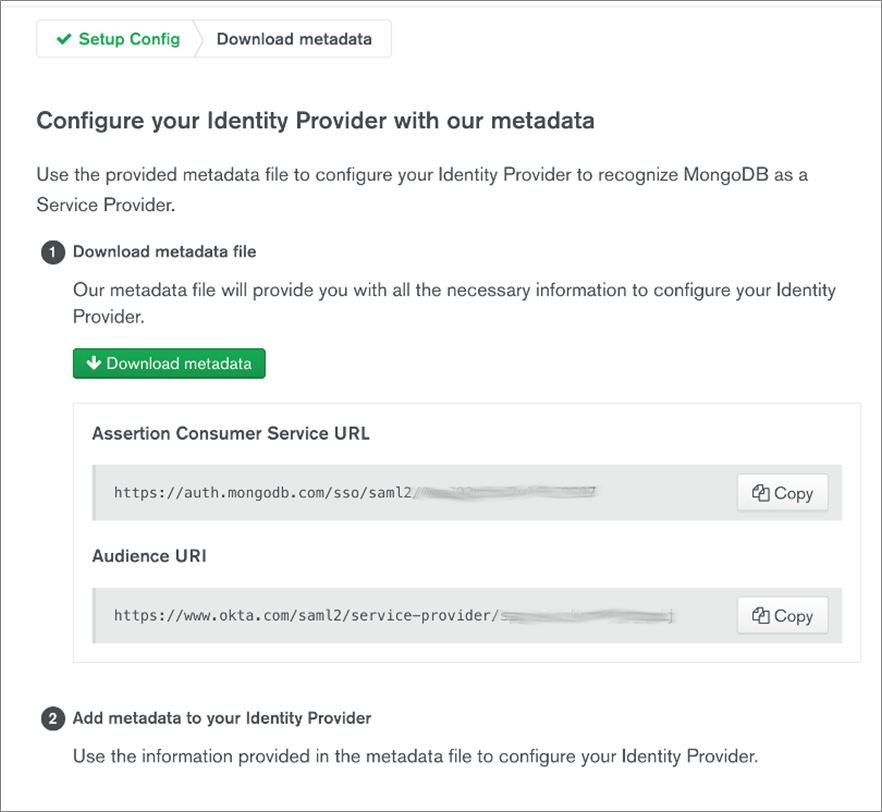Go back to the Setup Config step
Viewport: 882px width, 812px height.
coord(118,40)
